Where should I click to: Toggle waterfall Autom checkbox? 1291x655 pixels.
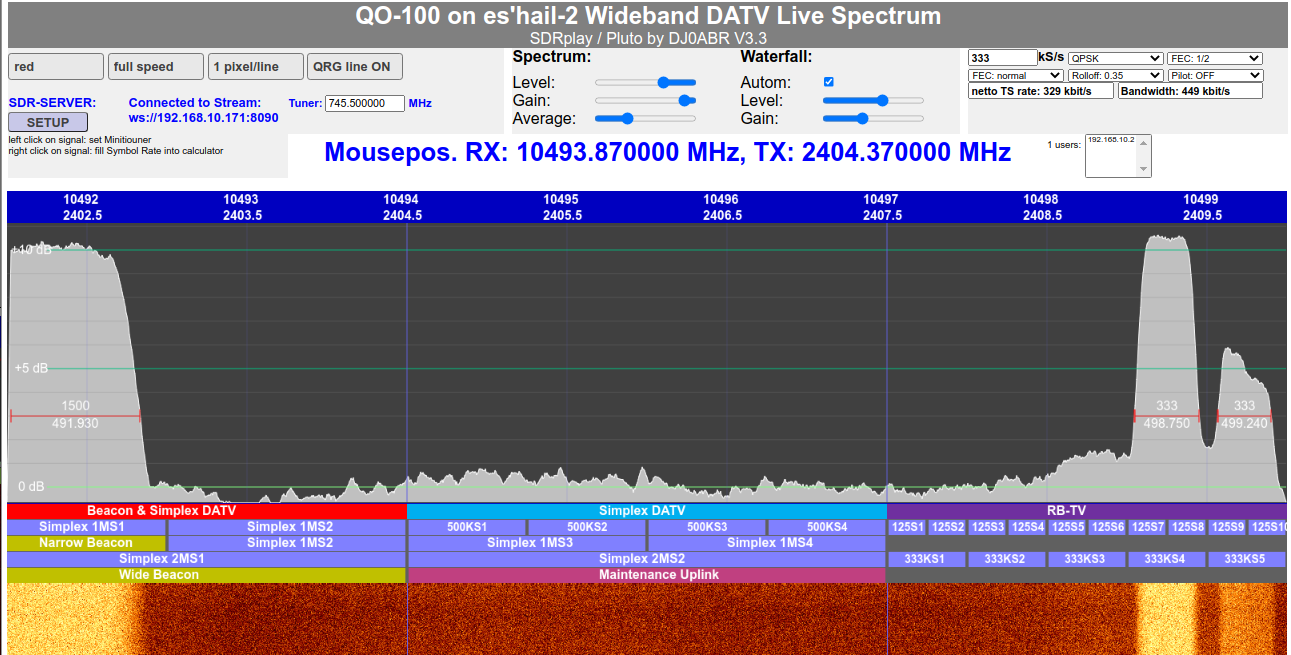(828, 82)
